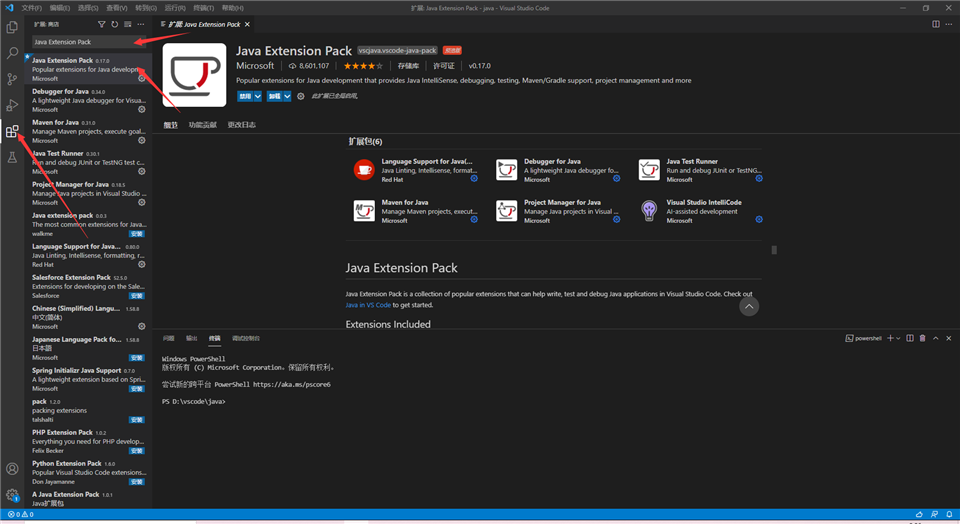Open Visual Studio IntelliCode pack item

699,211
